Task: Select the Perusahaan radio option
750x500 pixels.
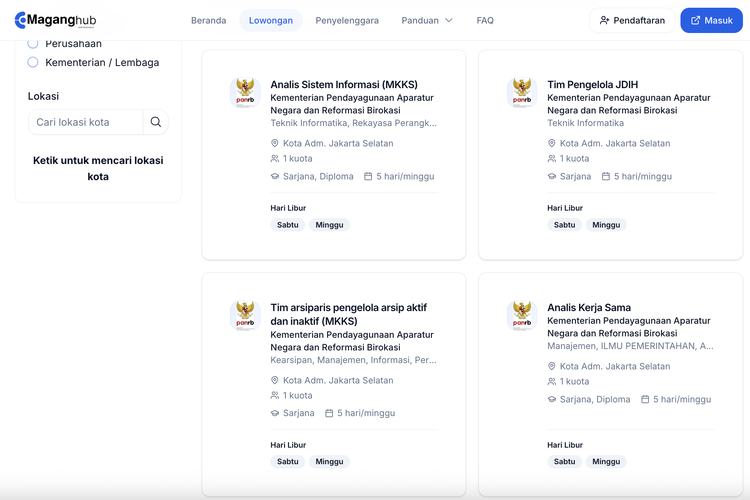Action: [33, 44]
